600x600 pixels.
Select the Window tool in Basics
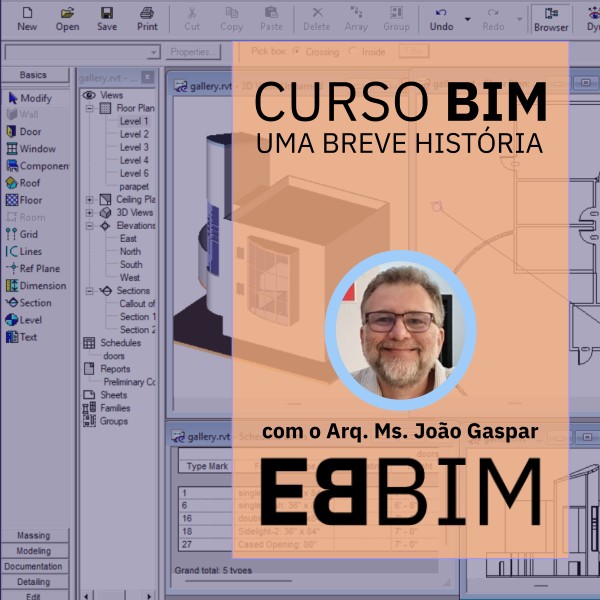(x=37, y=149)
